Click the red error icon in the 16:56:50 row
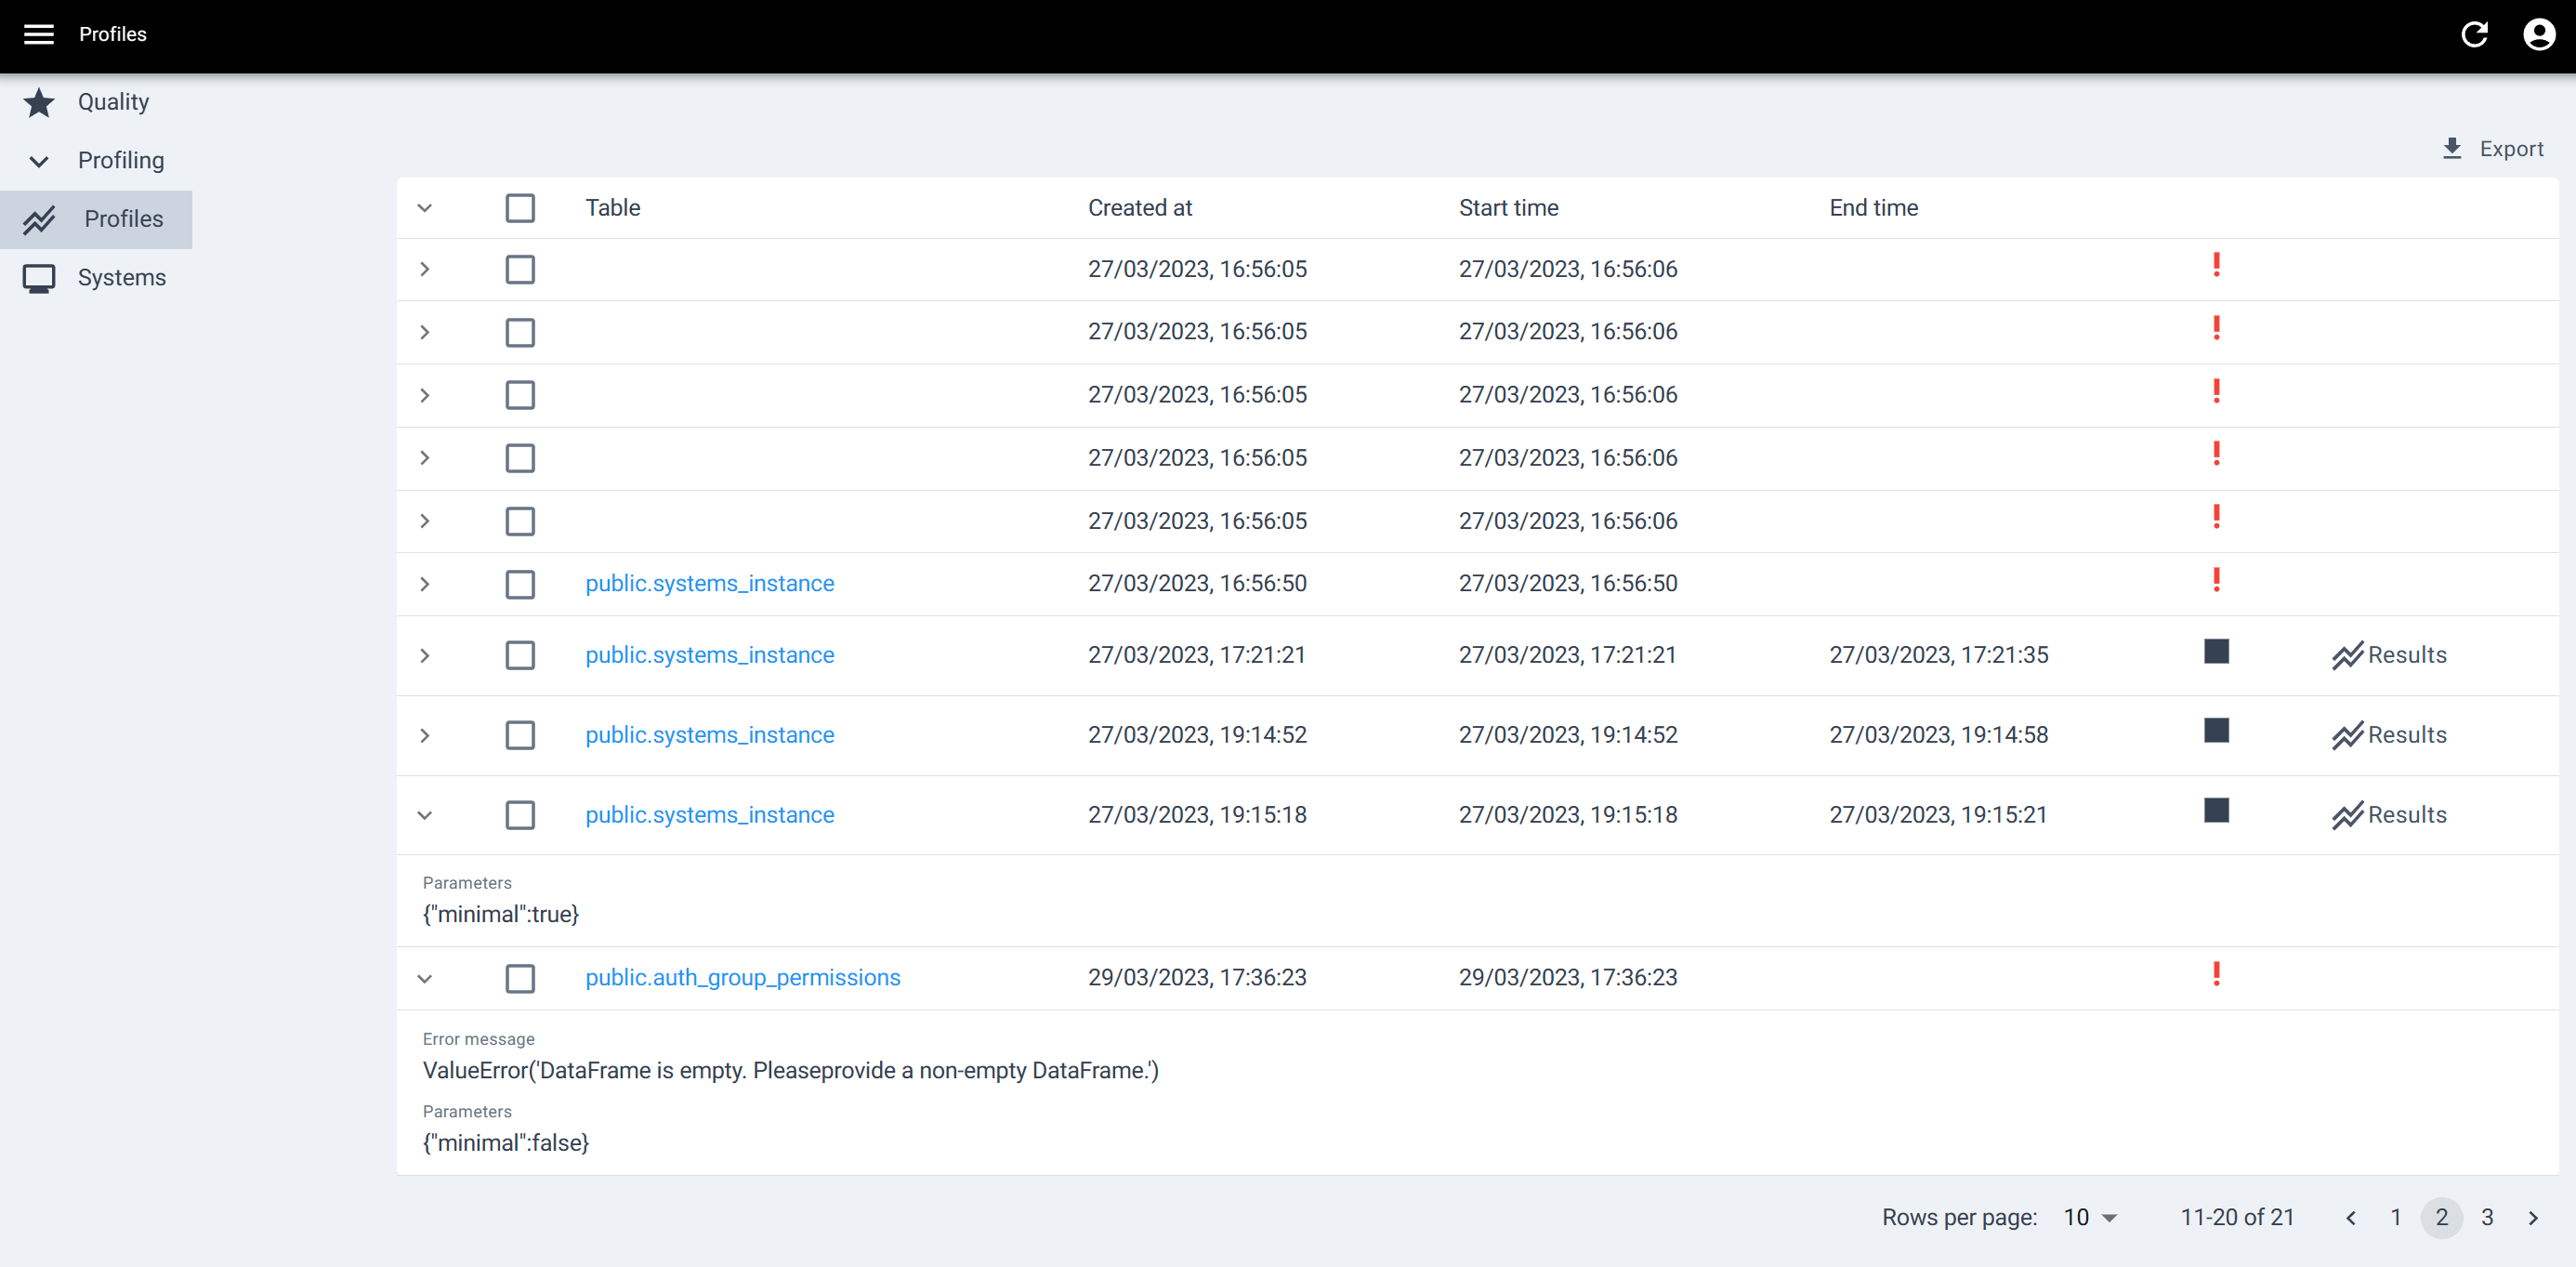 [2216, 580]
